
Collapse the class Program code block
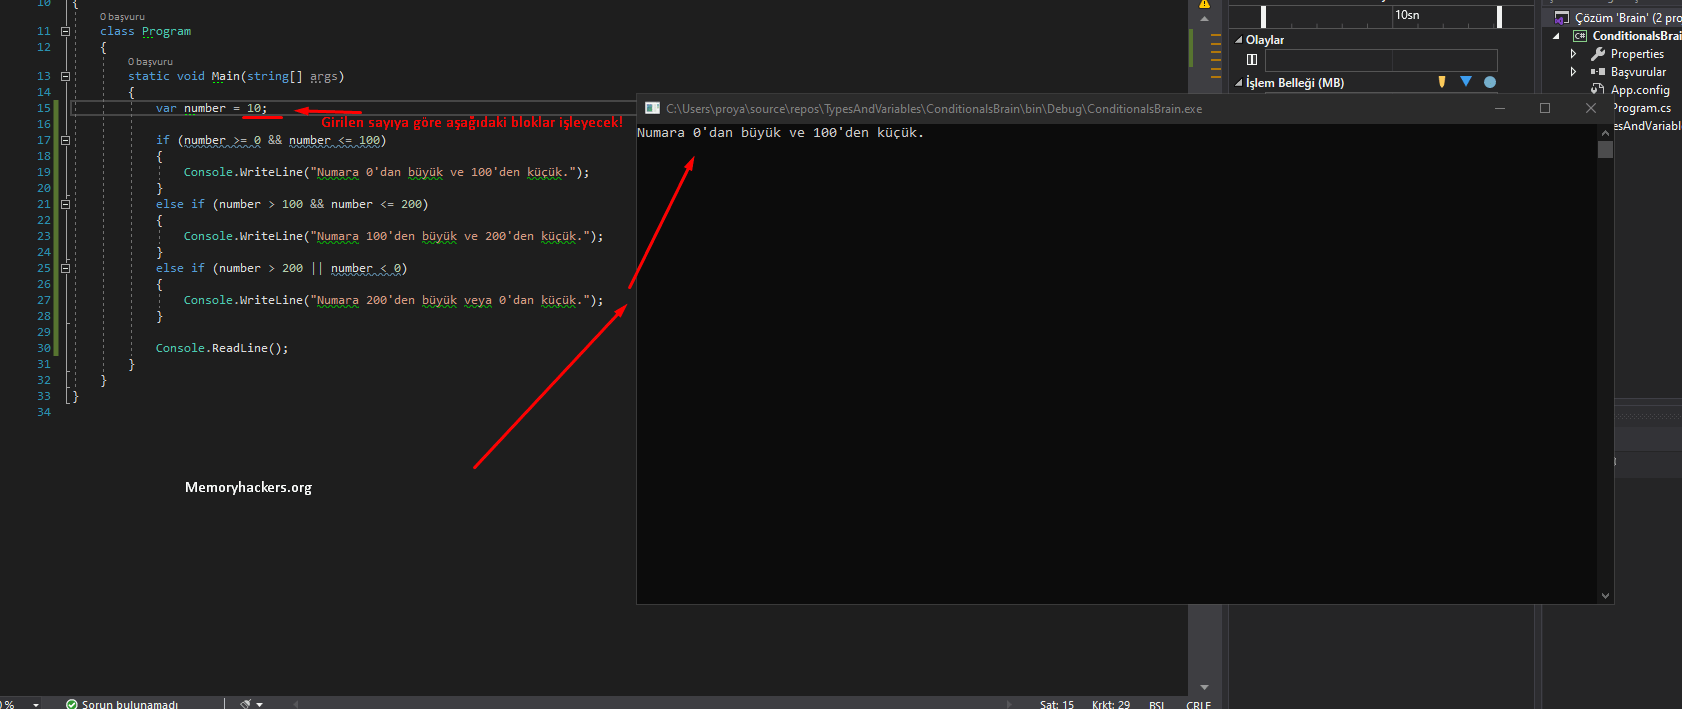click(65, 31)
